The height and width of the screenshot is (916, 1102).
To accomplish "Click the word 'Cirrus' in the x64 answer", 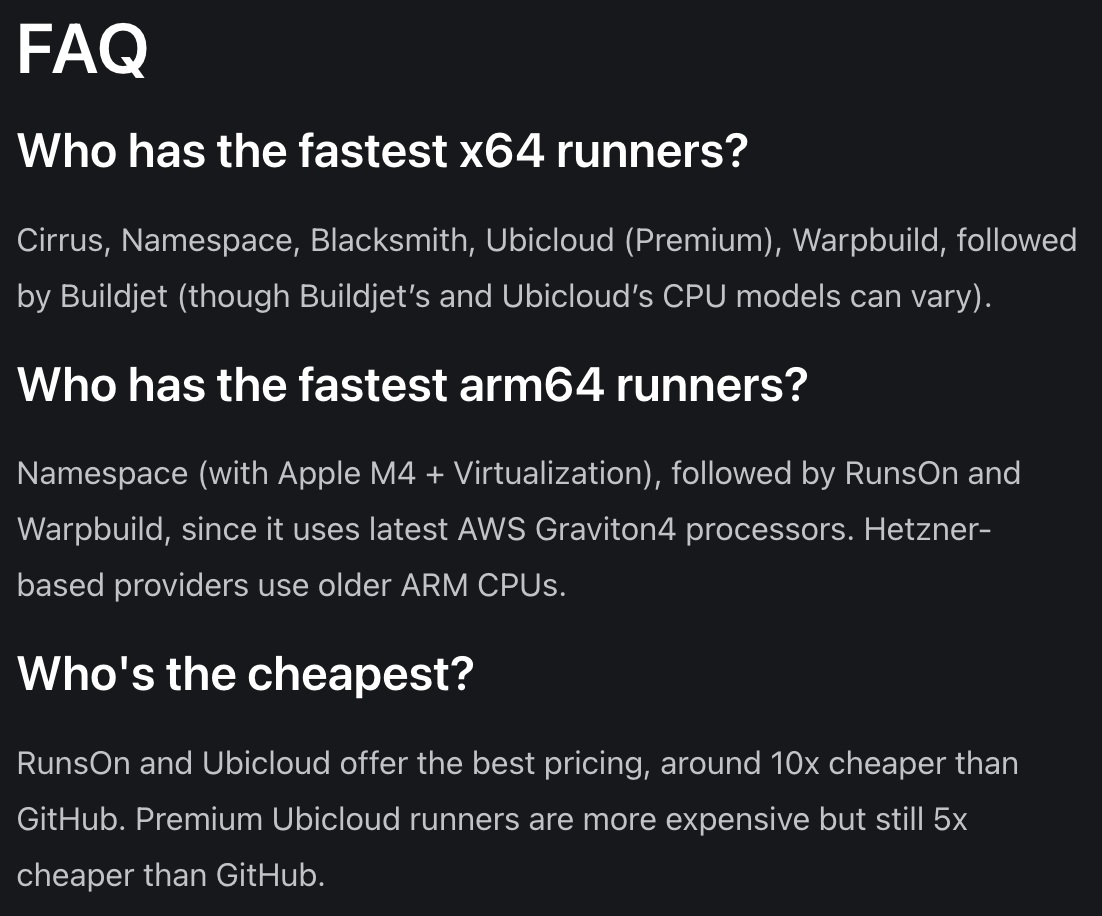I will [x=60, y=240].
